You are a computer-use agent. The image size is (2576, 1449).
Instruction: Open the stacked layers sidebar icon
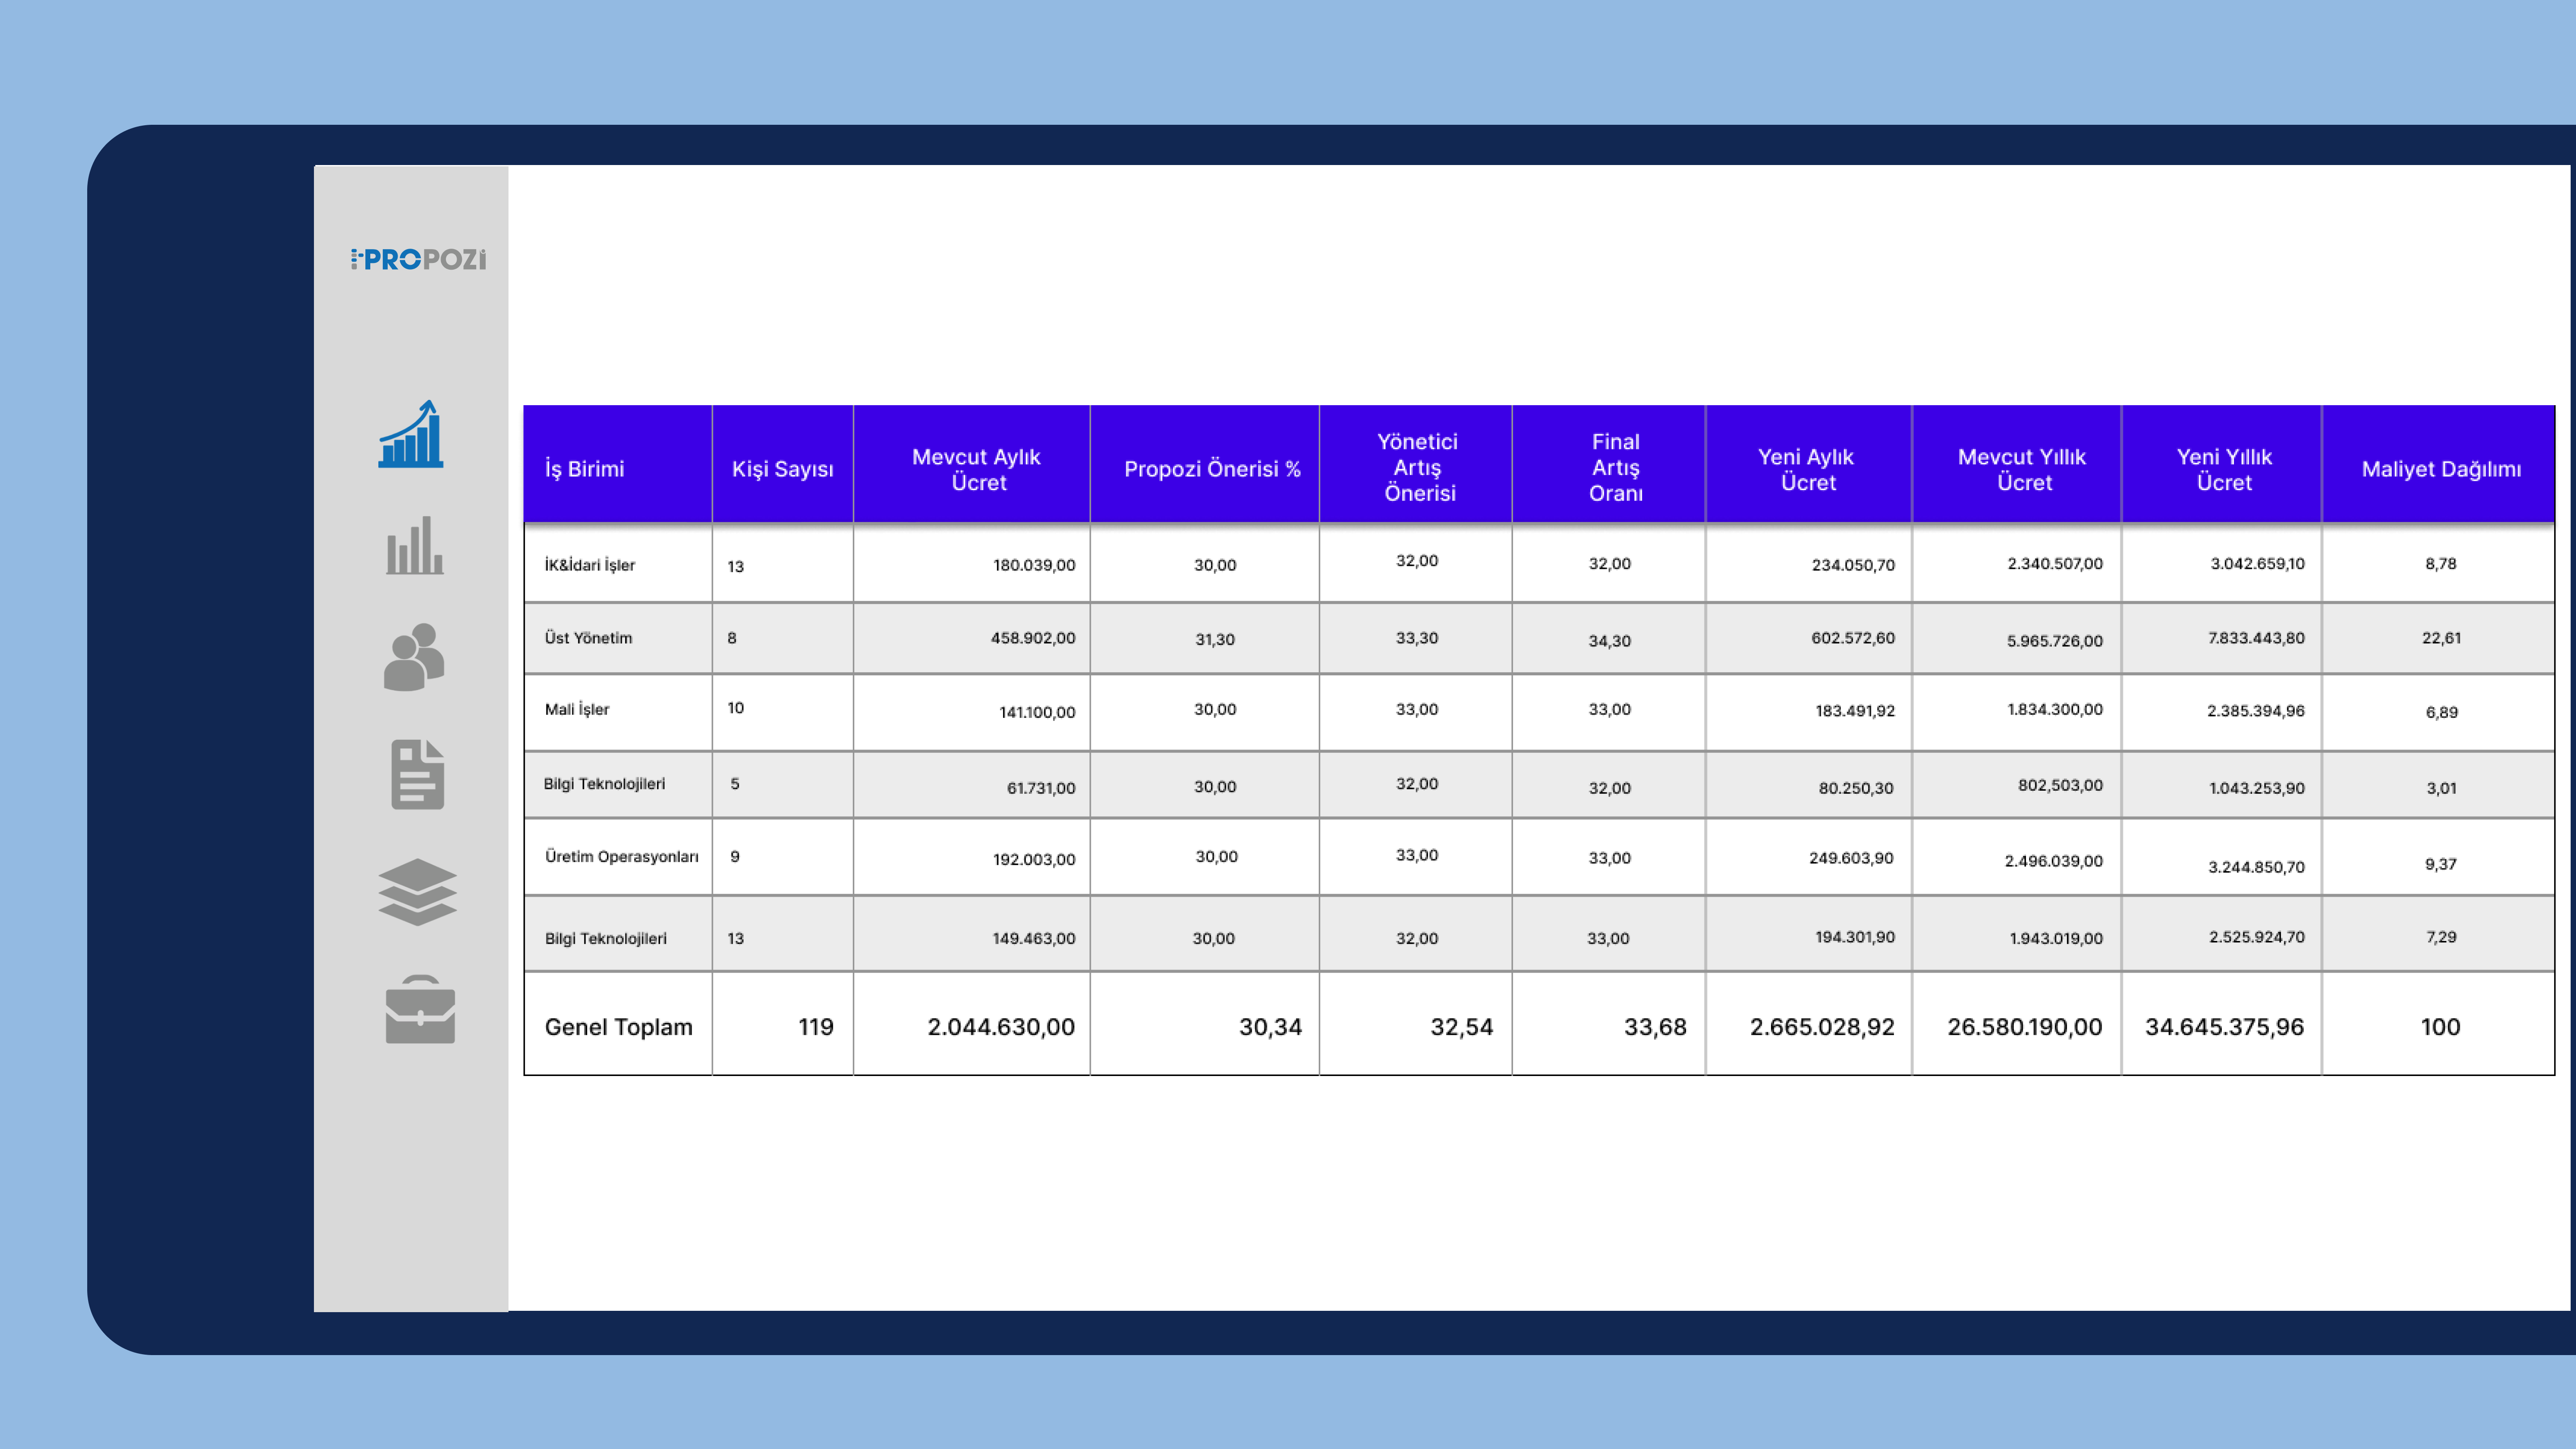coord(418,892)
